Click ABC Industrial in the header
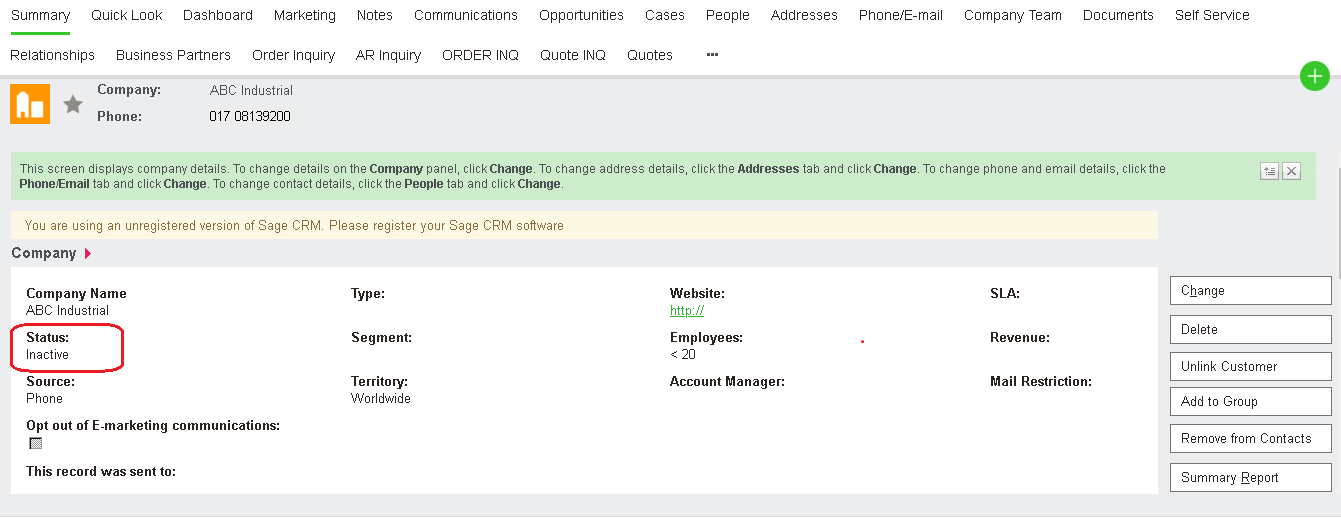1341x520 pixels. coord(251,91)
